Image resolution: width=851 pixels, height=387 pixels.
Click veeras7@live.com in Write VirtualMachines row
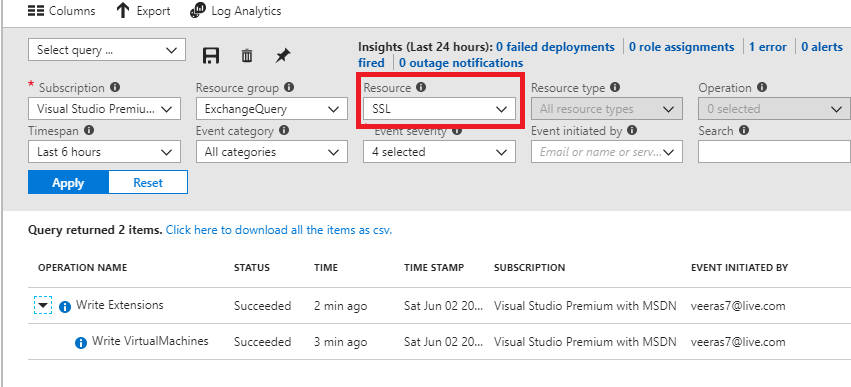tap(738, 342)
